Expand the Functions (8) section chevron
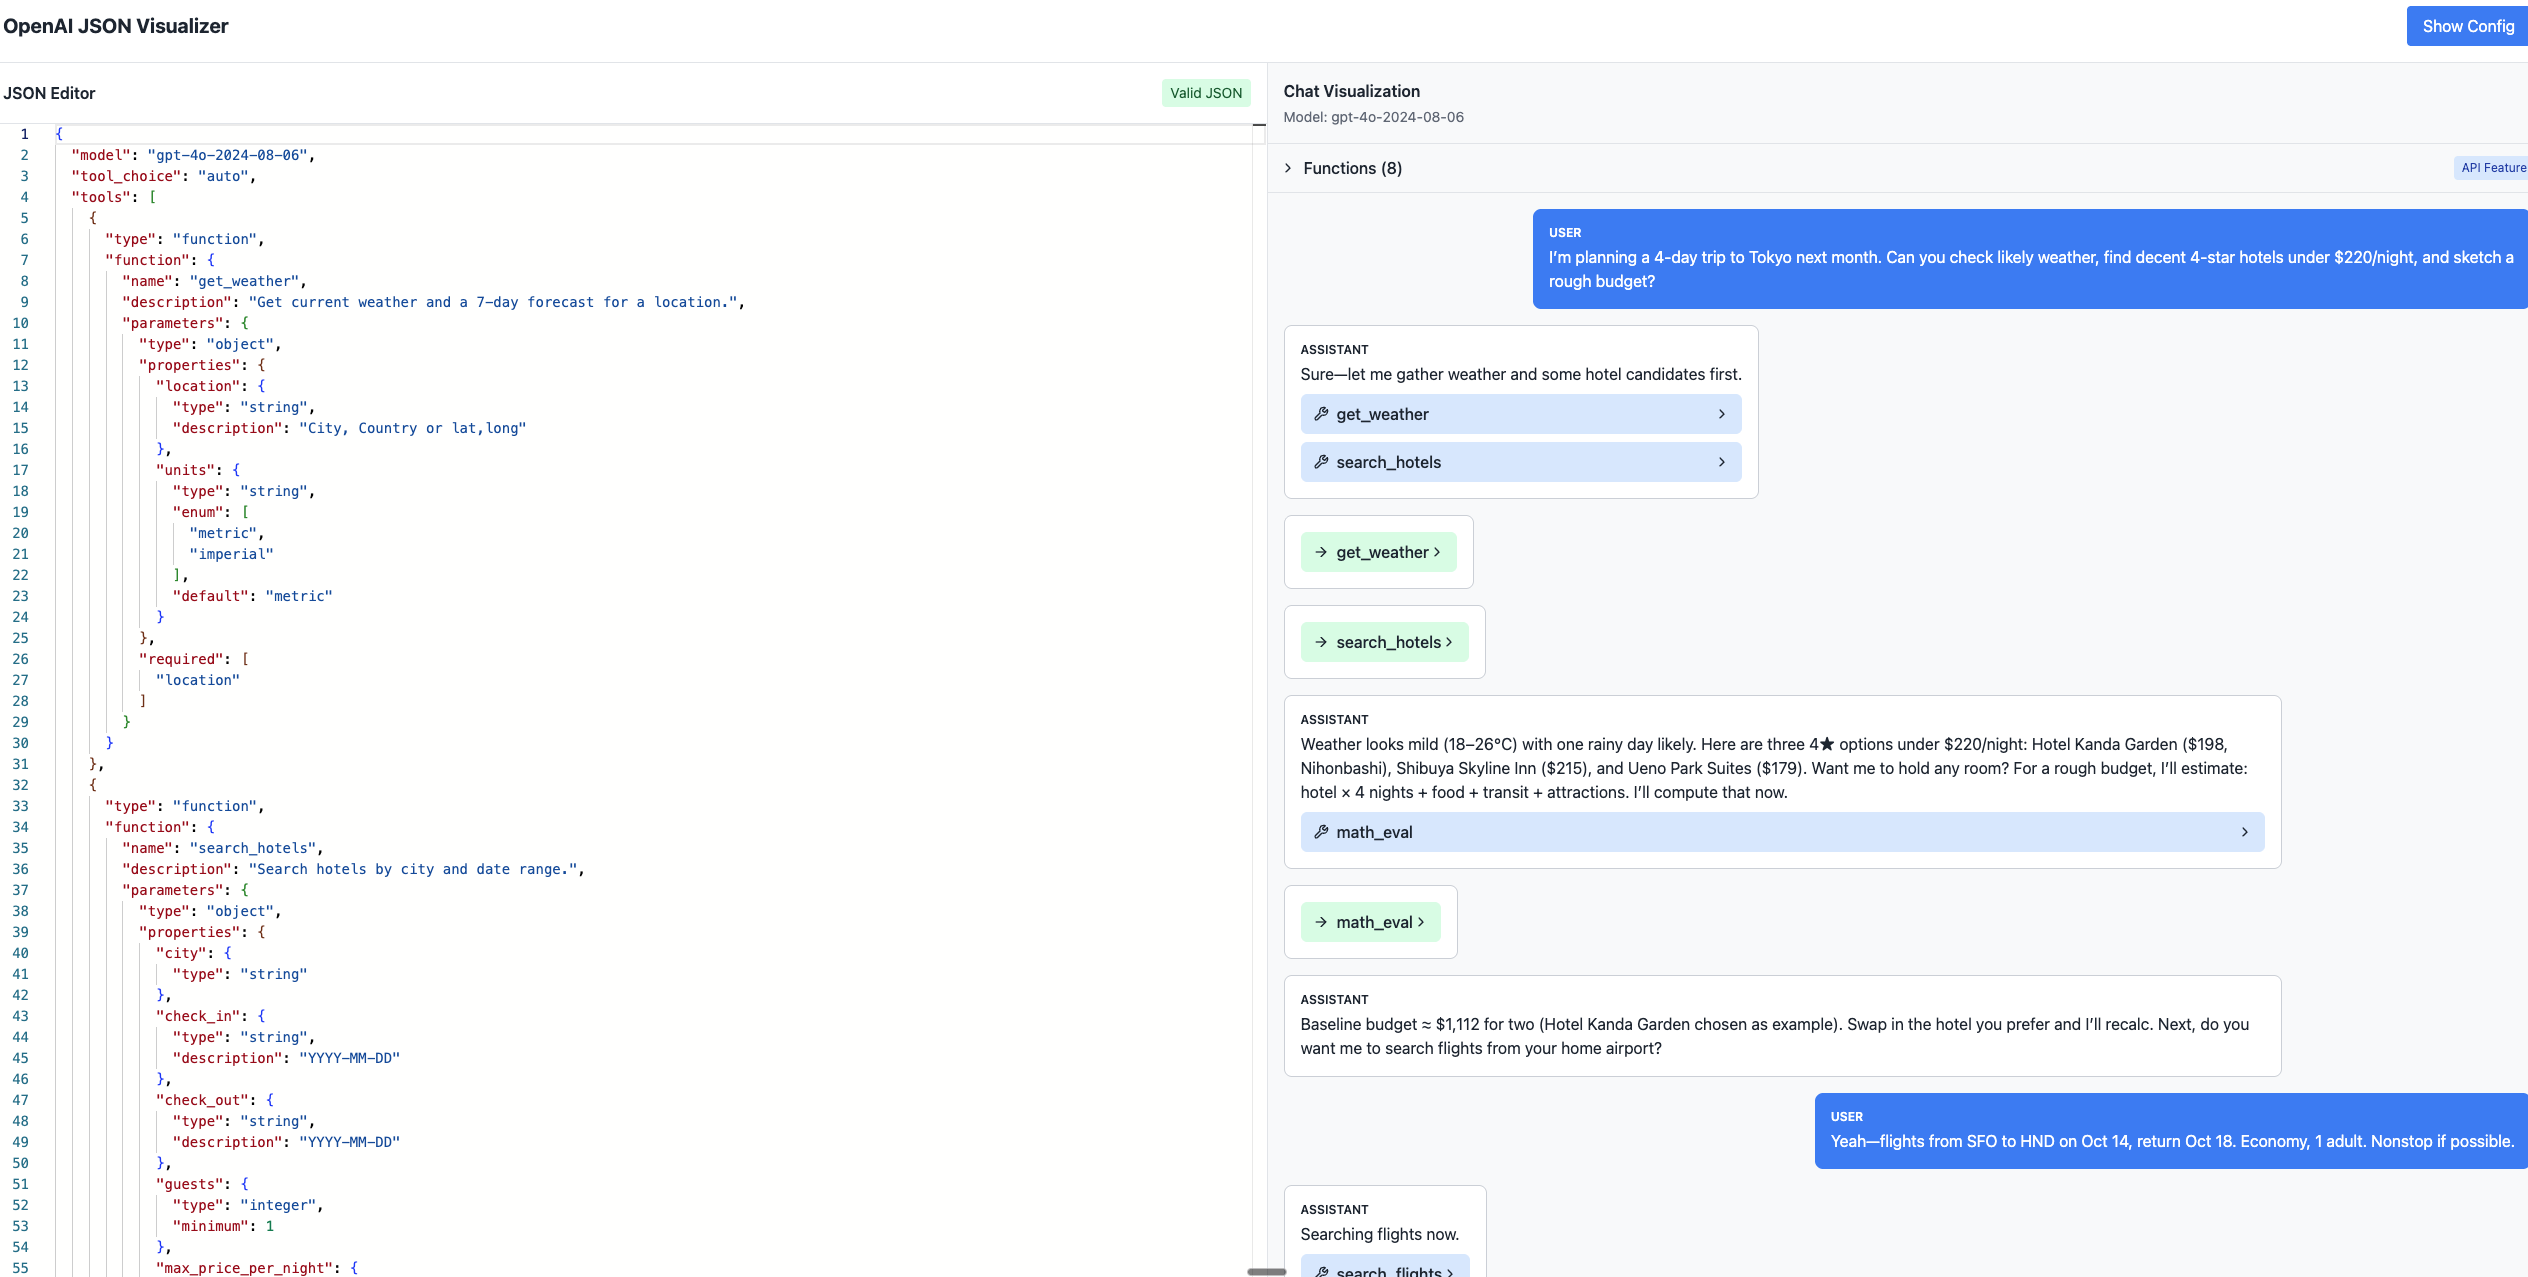 [1288, 168]
